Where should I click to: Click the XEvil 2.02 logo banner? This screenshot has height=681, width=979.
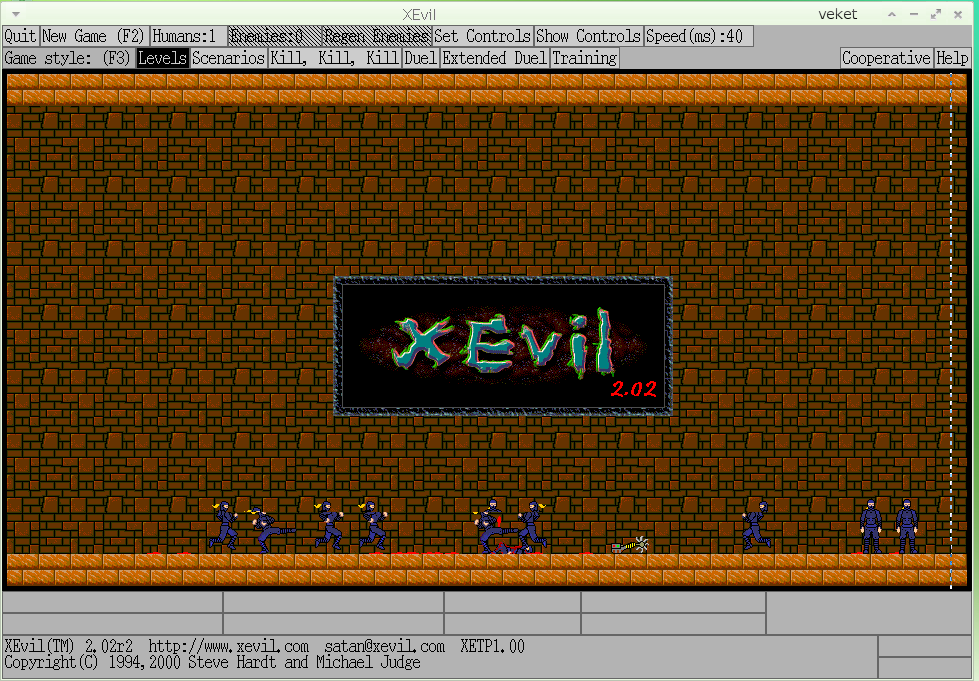503,346
